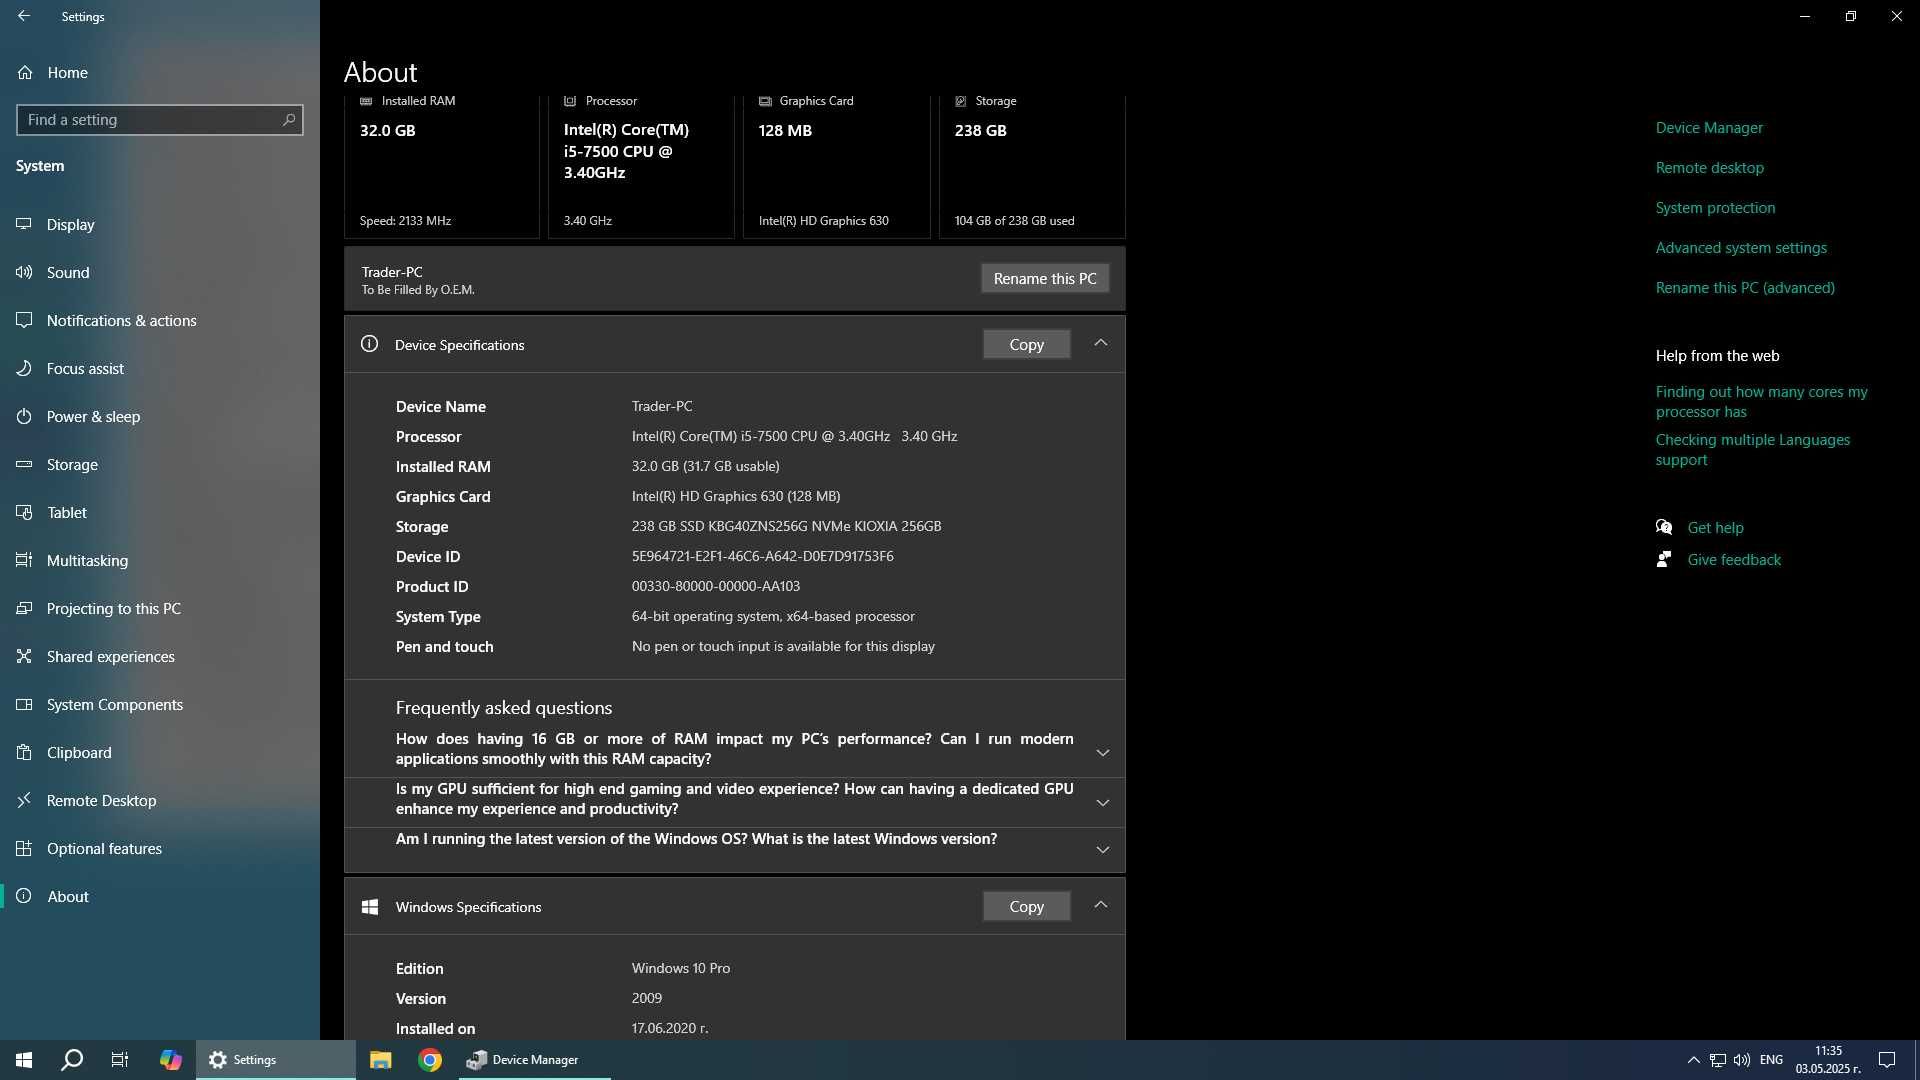Image resolution: width=1920 pixels, height=1080 pixels.
Task: Open Optional features settings page
Action: 160,848
